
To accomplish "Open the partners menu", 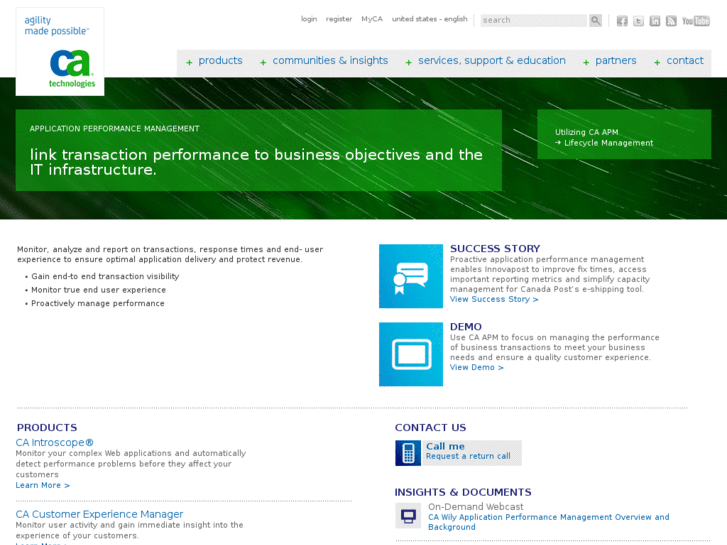I will [x=616, y=61].
